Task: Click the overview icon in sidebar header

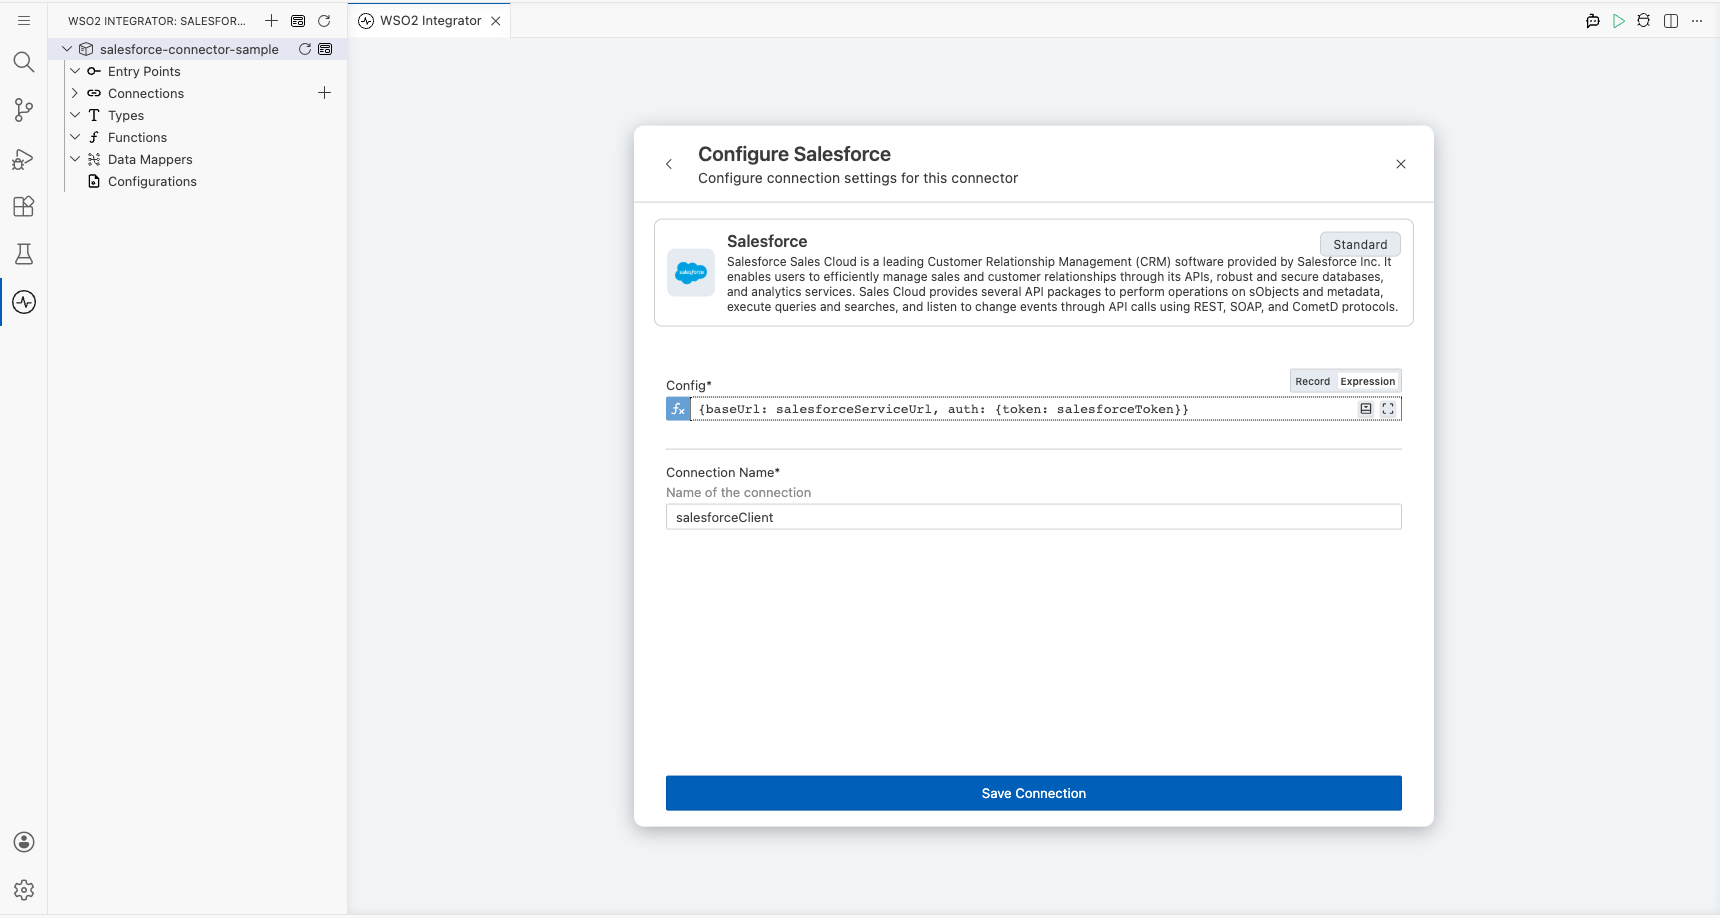Action: (x=298, y=20)
